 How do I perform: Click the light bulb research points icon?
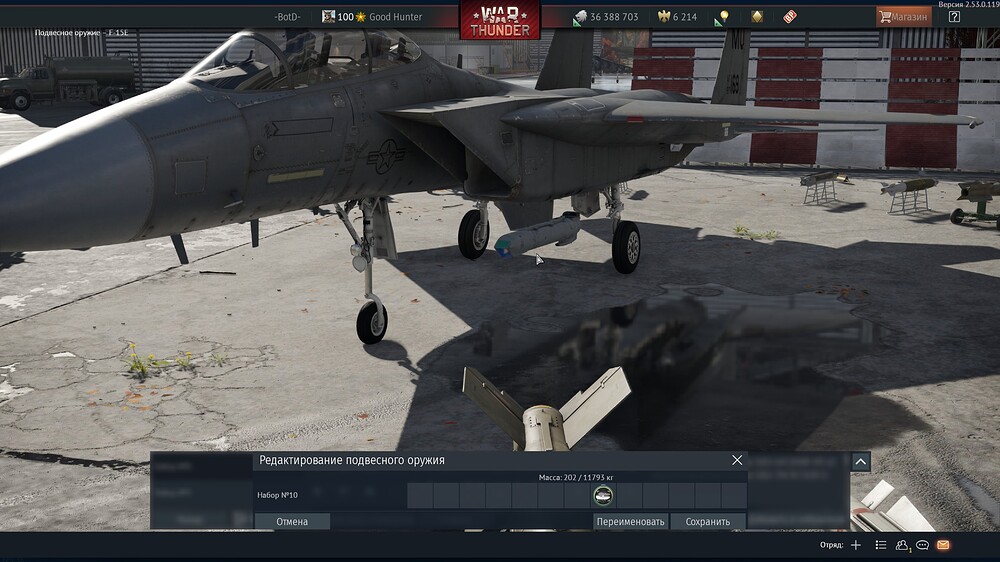point(722,17)
